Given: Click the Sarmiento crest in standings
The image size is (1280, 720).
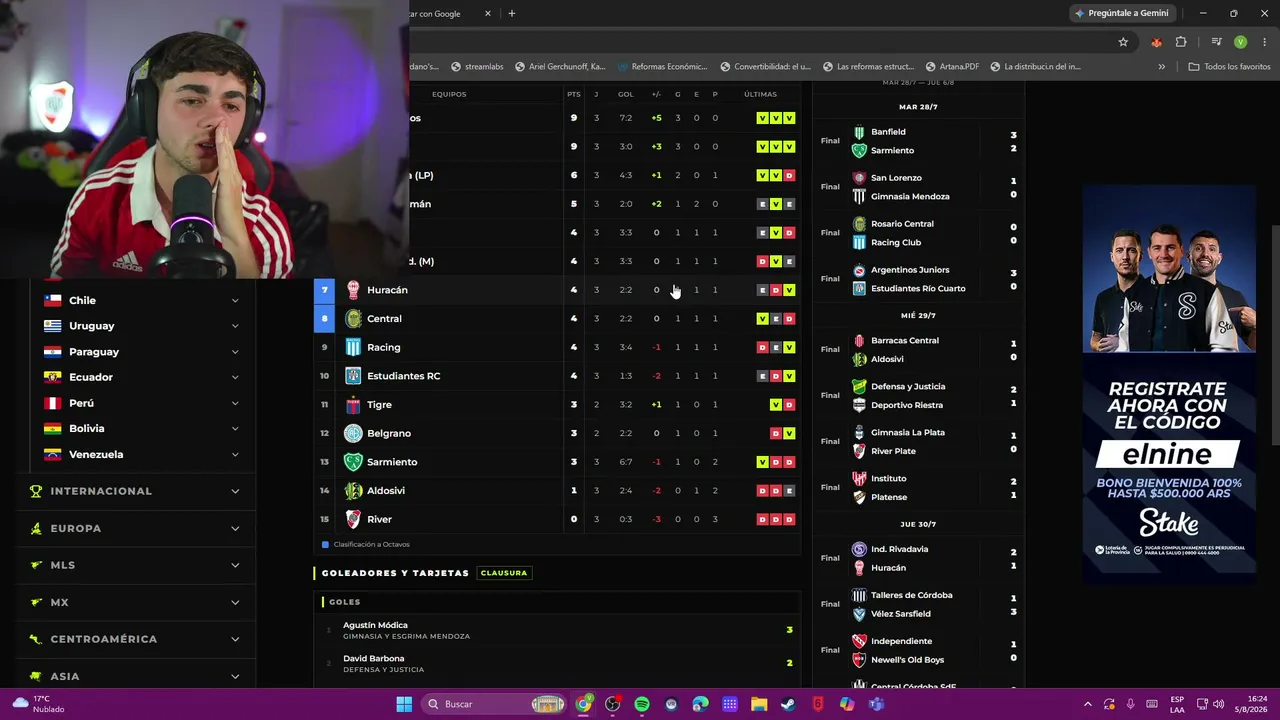Looking at the screenshot, I should [353, 462].
